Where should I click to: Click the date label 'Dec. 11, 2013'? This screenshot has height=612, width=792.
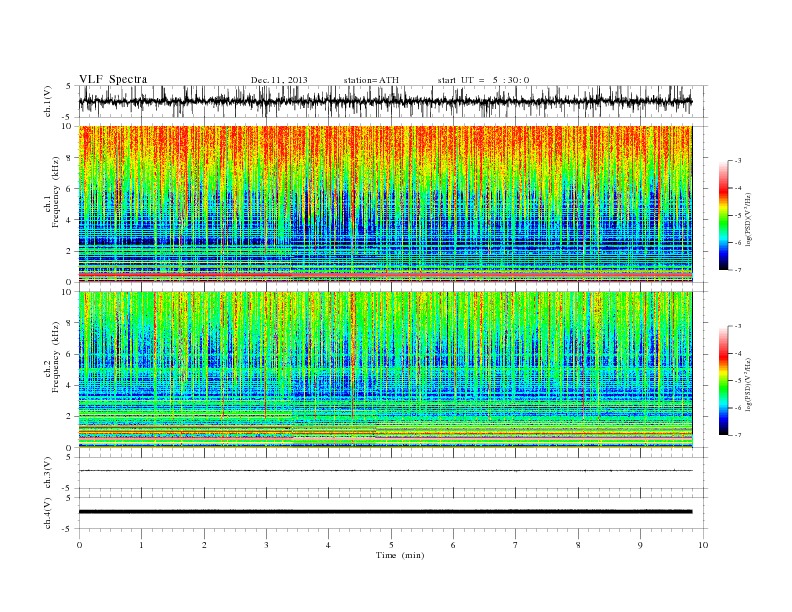(x=279, y=80)
